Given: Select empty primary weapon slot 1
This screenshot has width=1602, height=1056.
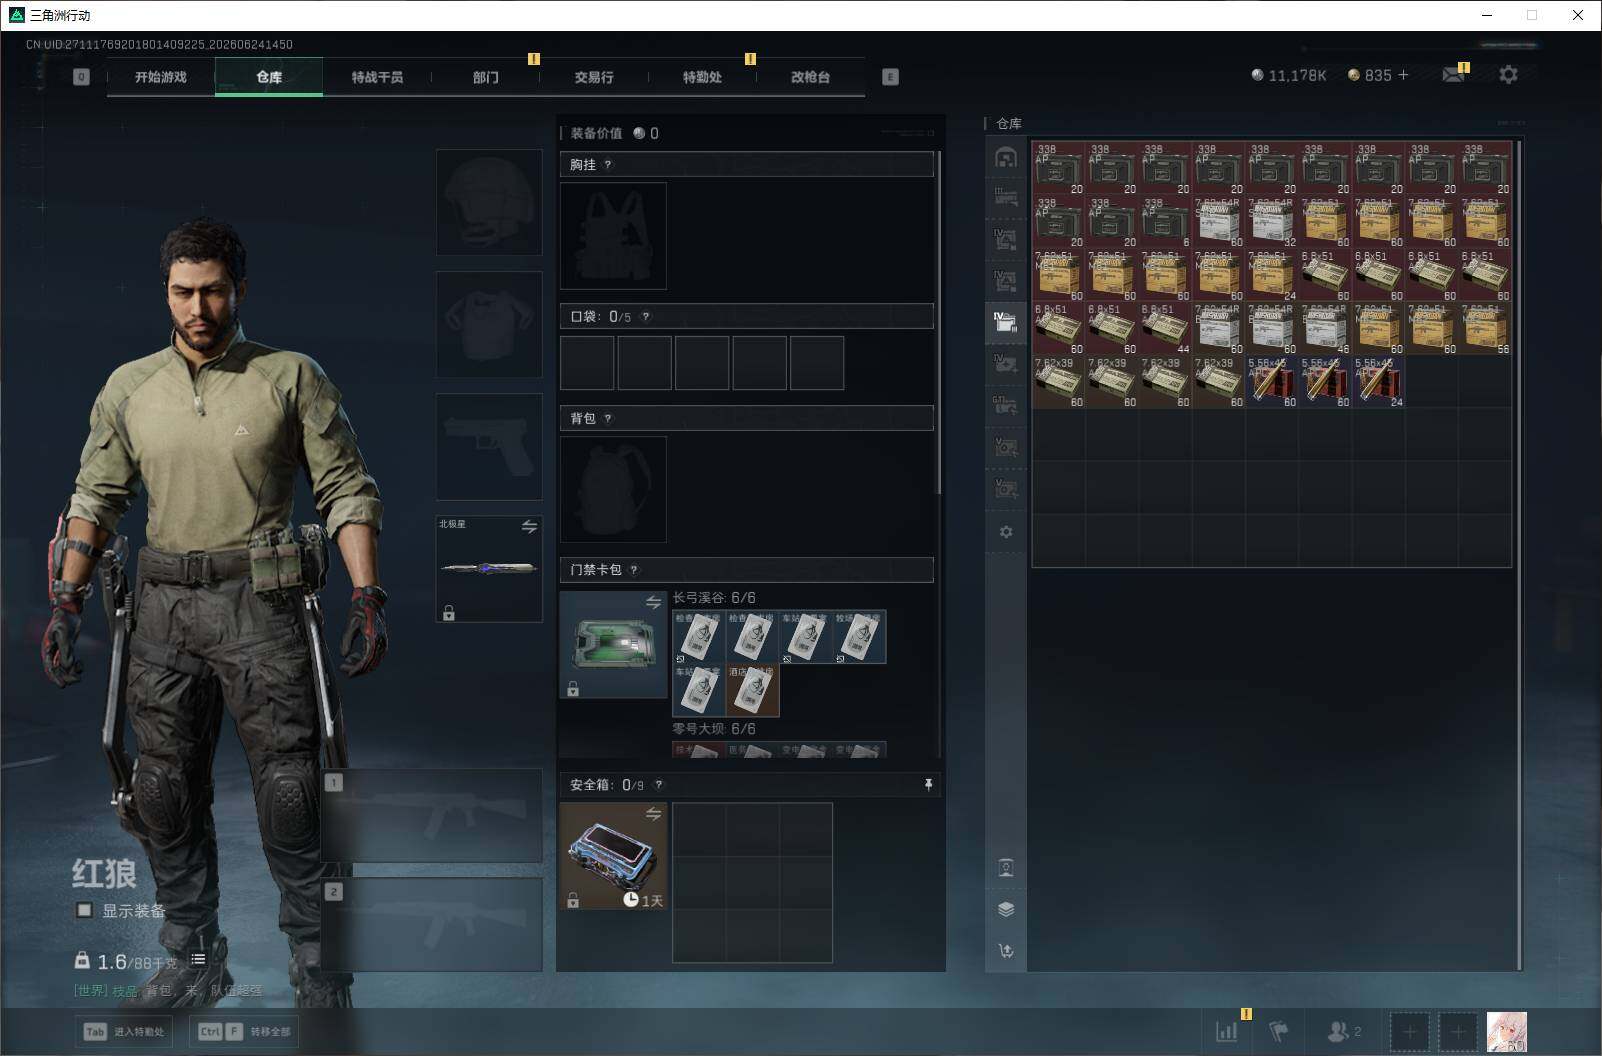Looking at the screenshot, I should click(432, 815).
